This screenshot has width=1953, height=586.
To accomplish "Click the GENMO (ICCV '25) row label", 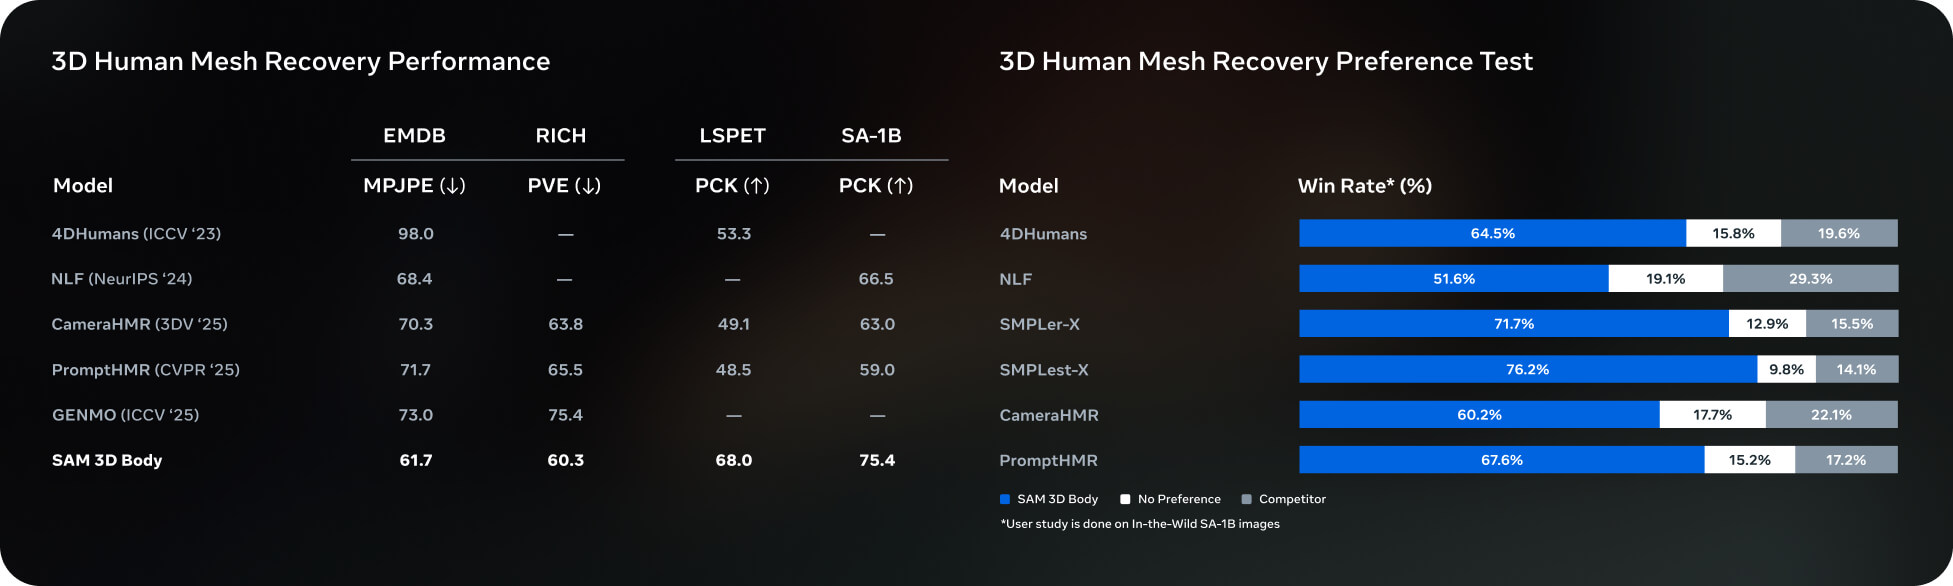I will (x=125, y=415).
